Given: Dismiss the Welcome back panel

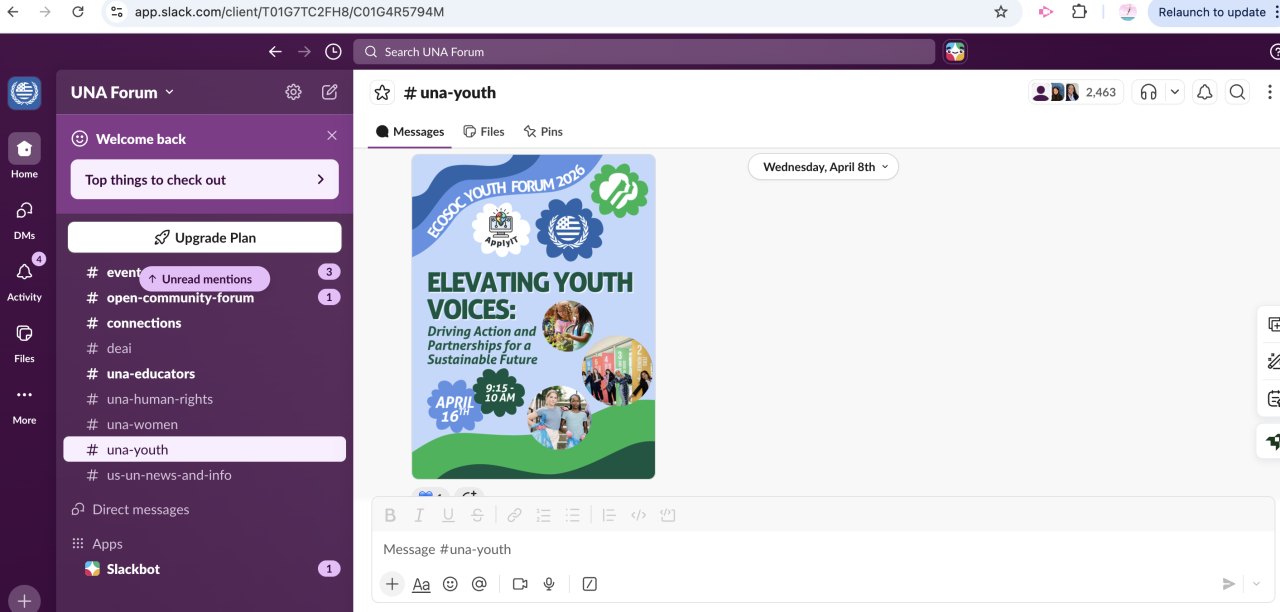Looking at the screenshot, I should 332,136.
